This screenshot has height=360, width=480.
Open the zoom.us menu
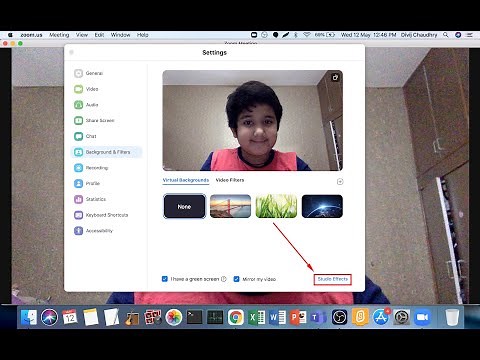tap(31, 35)
